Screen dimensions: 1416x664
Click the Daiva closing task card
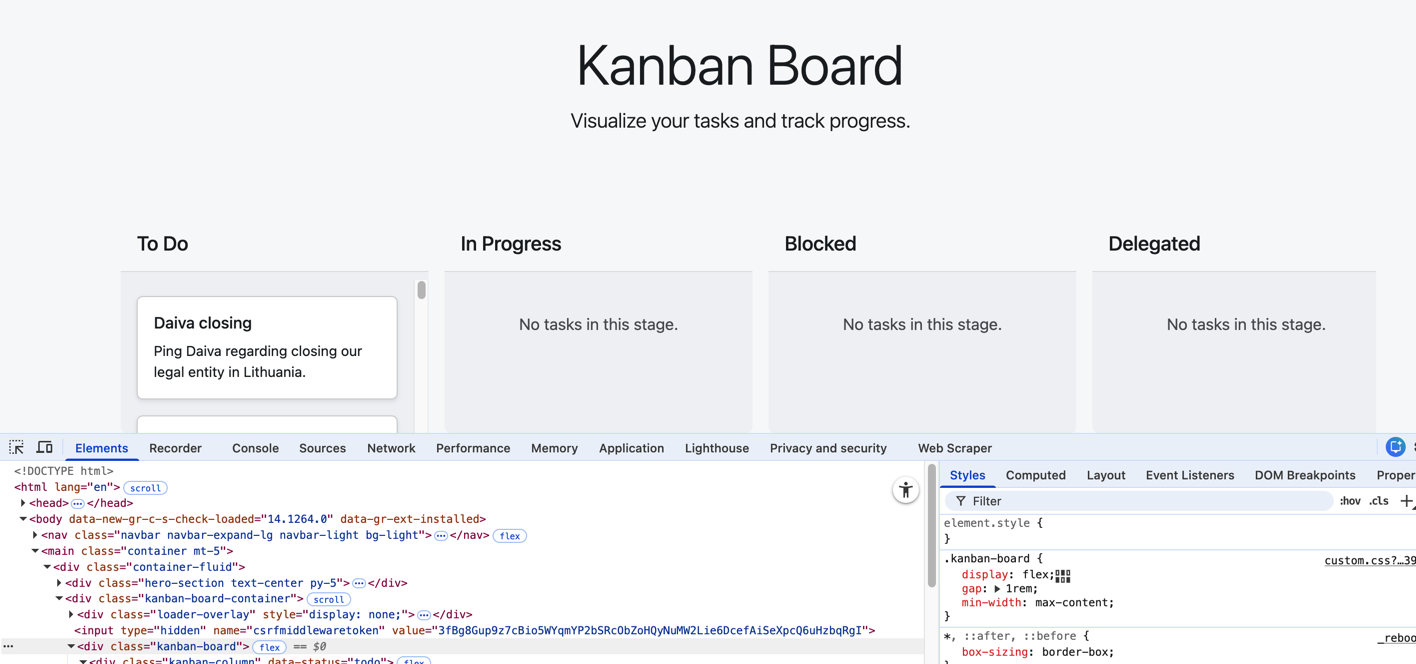point(267,347)
